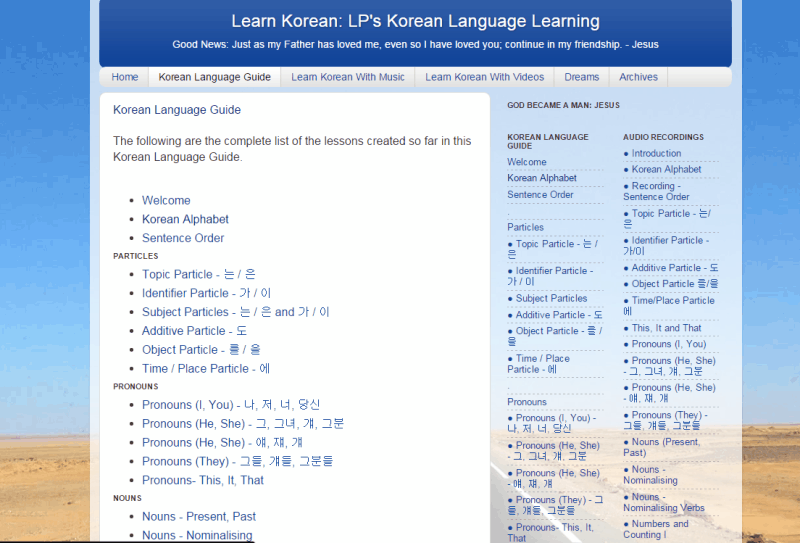Click Sentence Order in sidebar guide

point(540,195)
